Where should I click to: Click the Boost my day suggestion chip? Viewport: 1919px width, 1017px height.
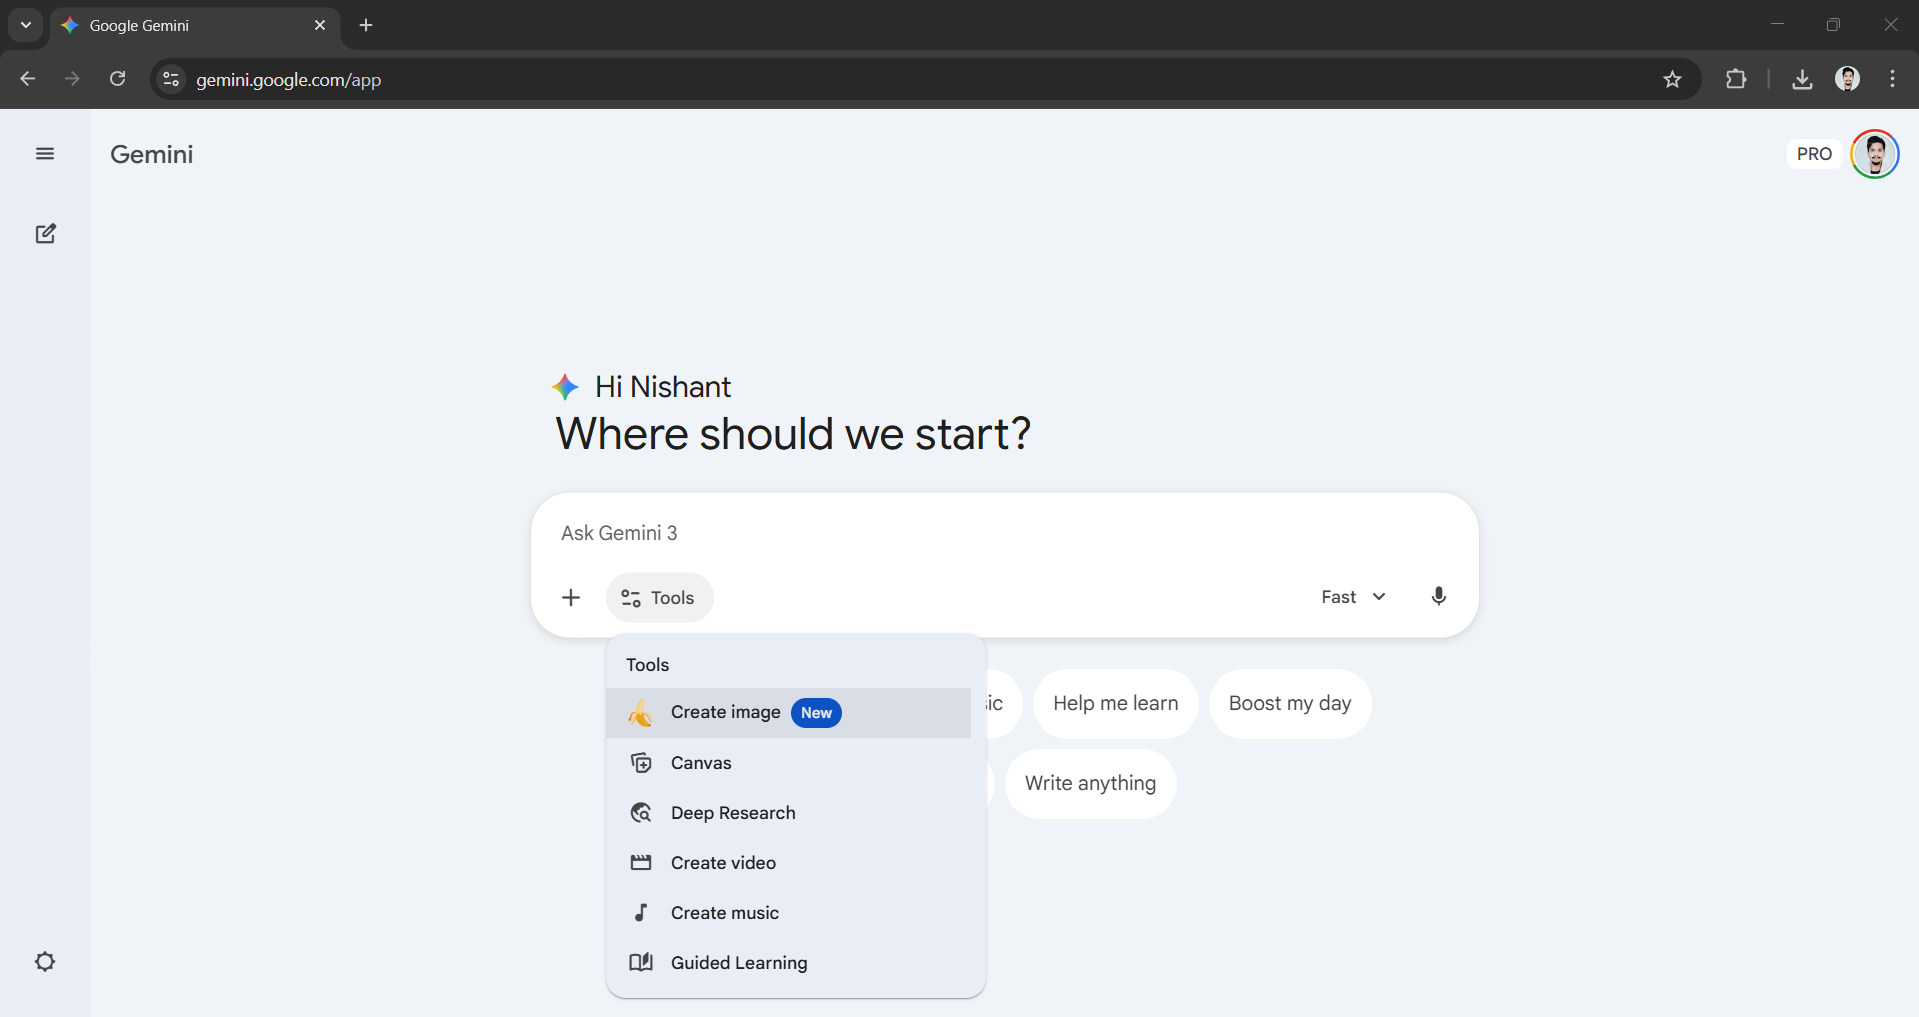pyautogui.click(x=1290, y=704)
